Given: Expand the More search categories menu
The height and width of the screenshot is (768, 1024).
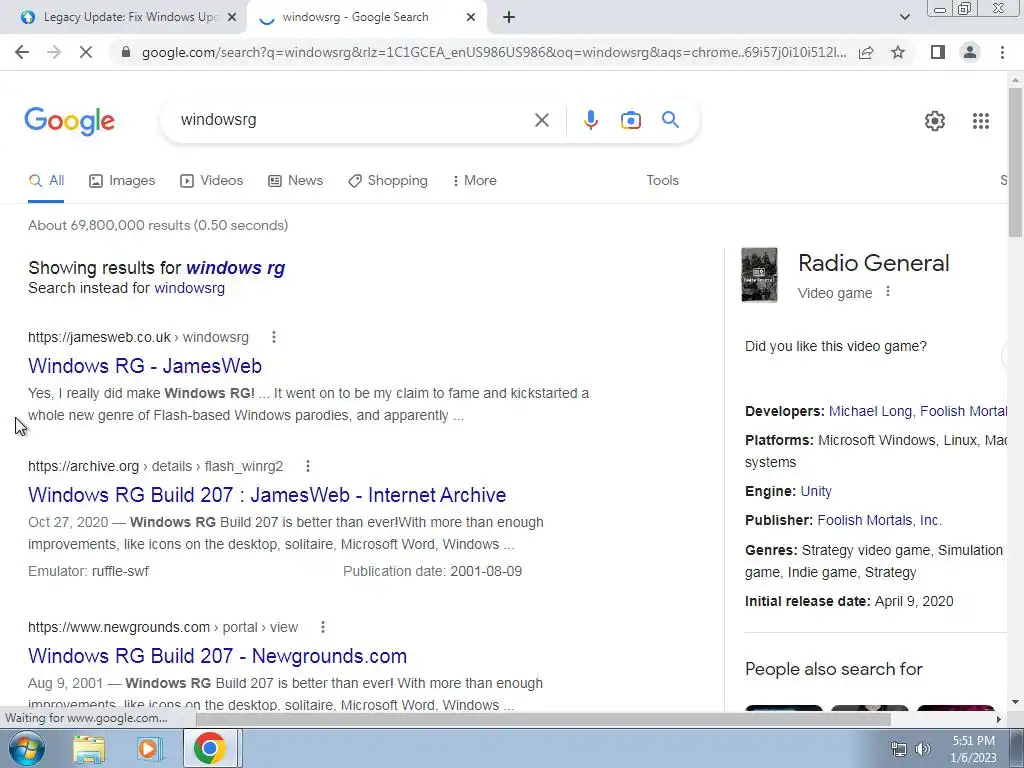Looking at the screenshot, I should [x=475, y=181].
